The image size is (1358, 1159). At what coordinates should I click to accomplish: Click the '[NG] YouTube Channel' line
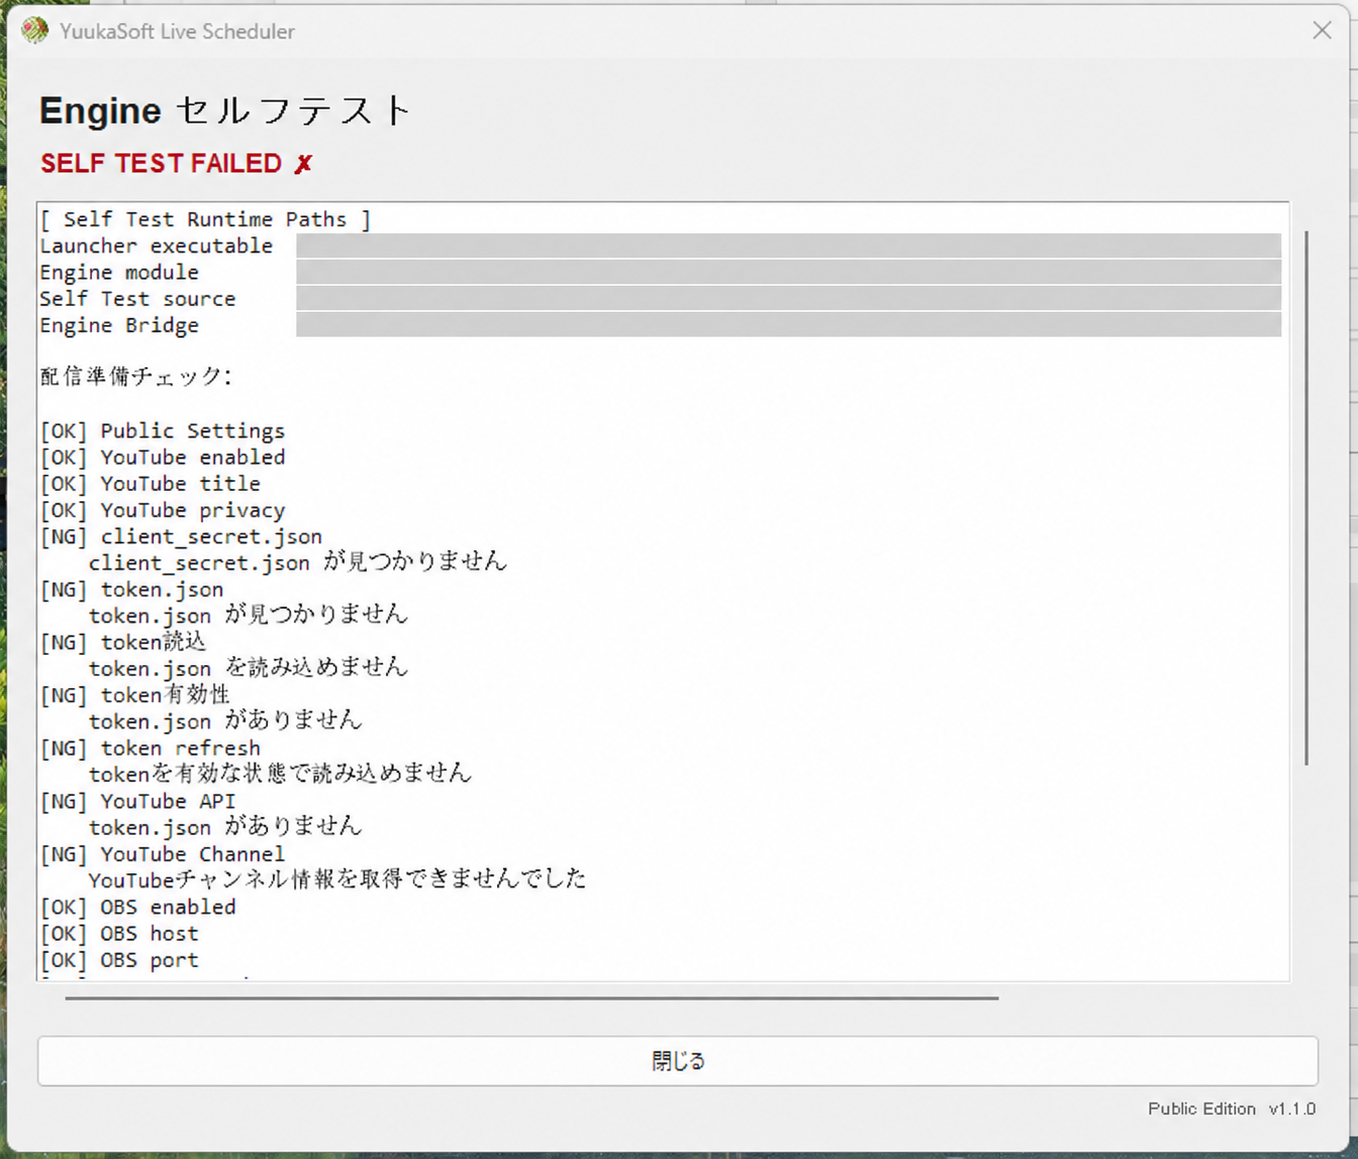pos(162,854)
